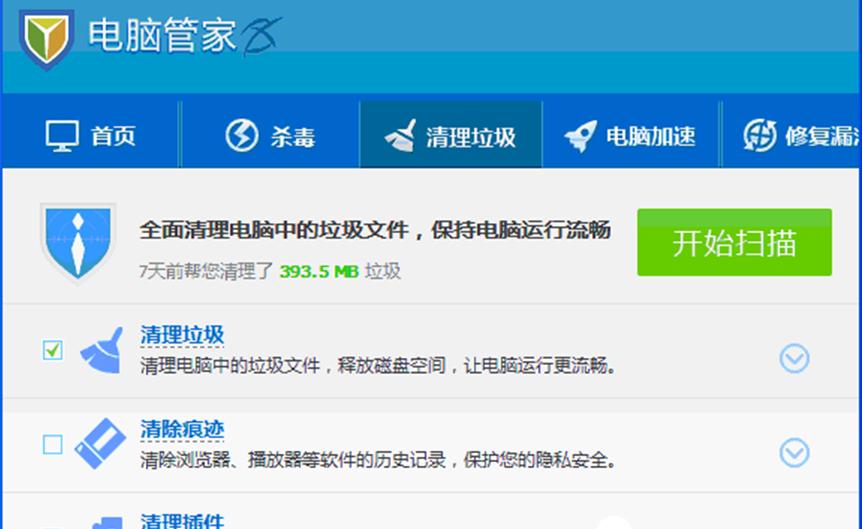Click the lightning icon beside 杀毒
The width and height of the screenshot is (863, 529).
point(242,135)
